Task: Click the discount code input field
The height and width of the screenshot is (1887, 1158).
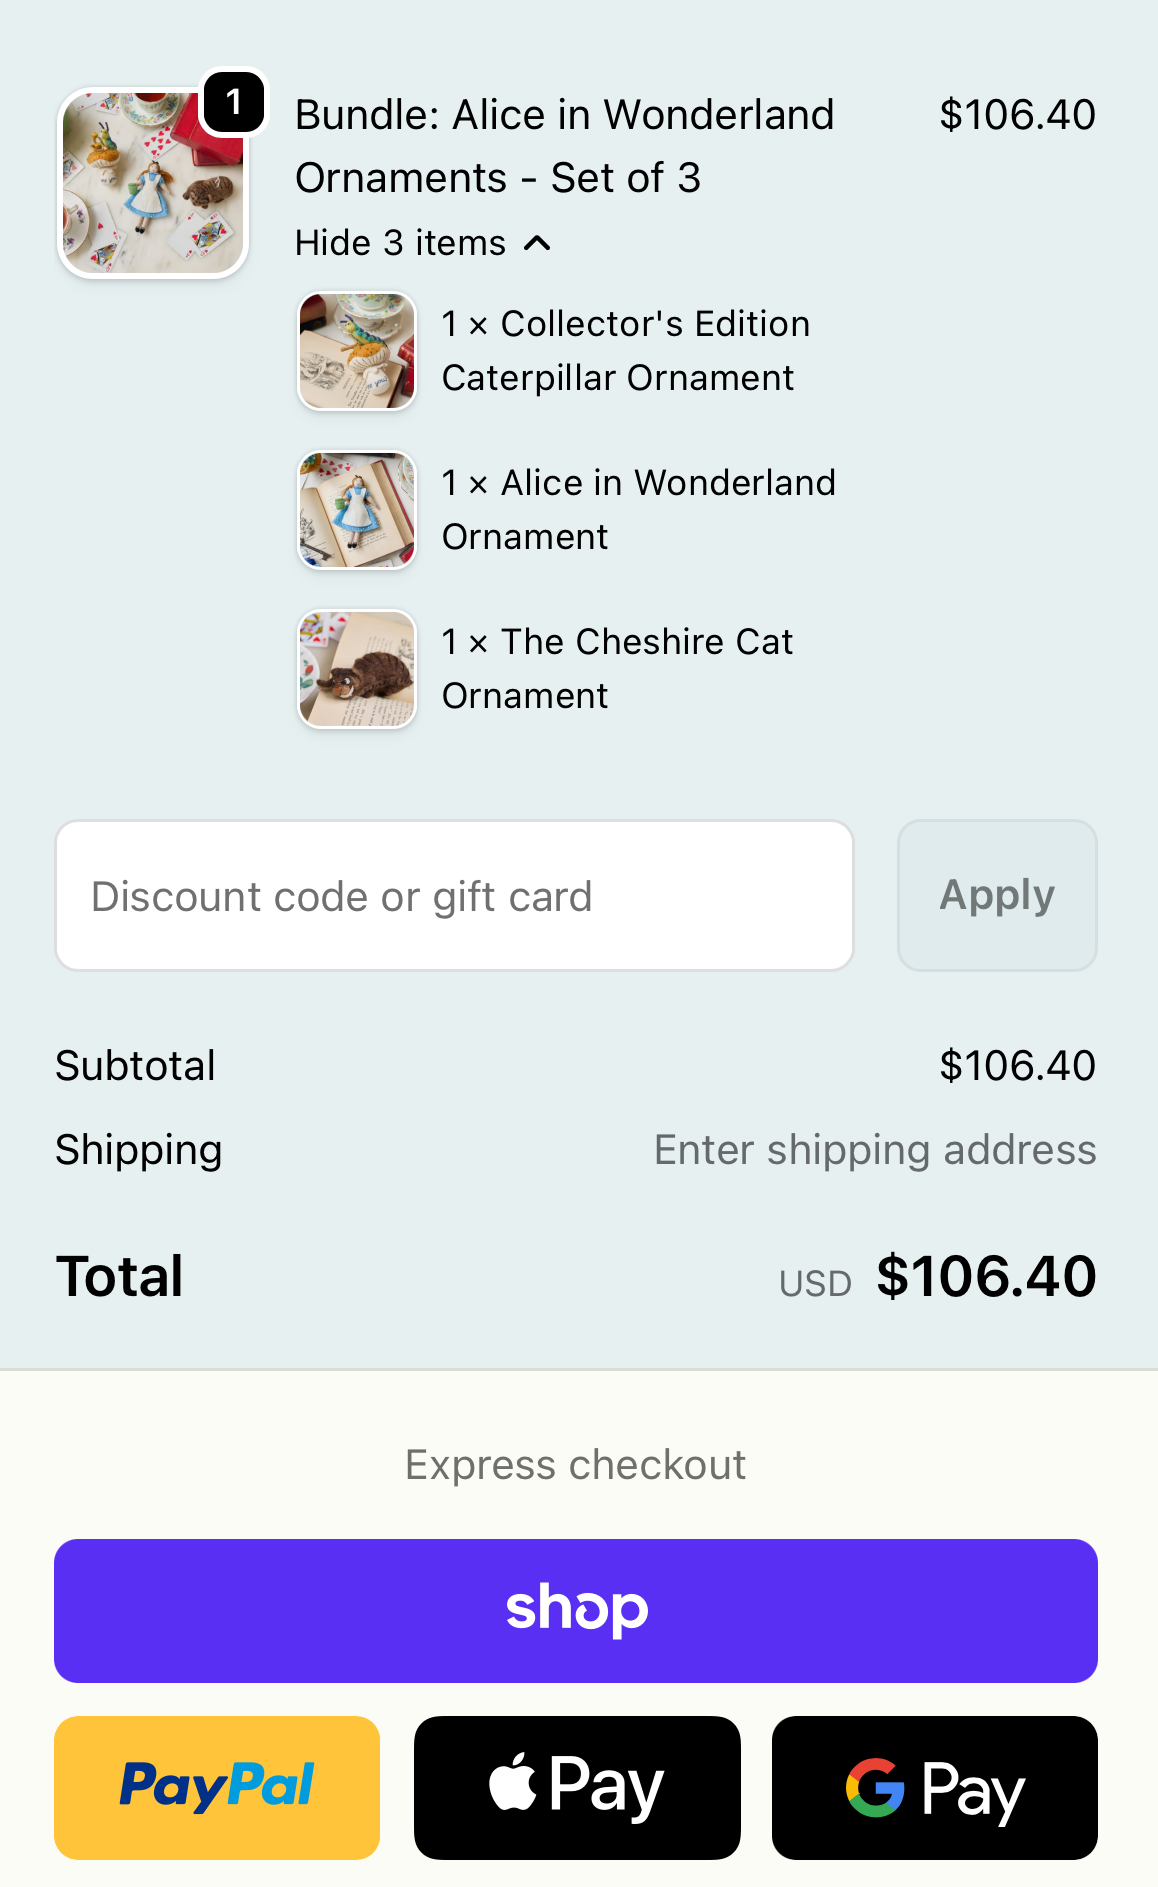Action: click(x=454, y=895)
